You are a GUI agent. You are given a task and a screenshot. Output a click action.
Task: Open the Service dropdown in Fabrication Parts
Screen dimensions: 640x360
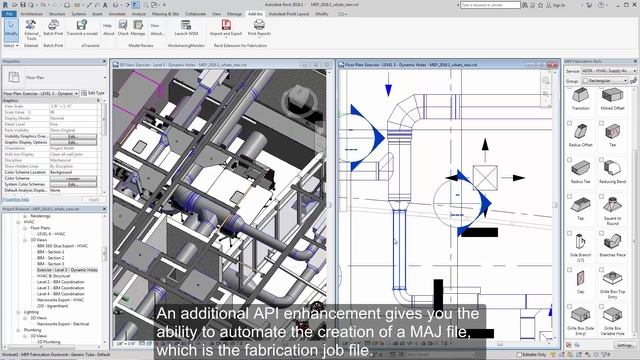click(609, 71)
